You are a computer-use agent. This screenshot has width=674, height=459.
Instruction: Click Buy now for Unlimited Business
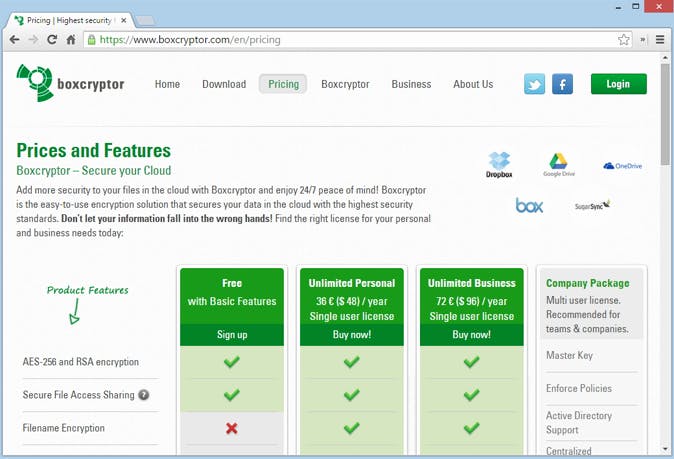pos(472,335)
